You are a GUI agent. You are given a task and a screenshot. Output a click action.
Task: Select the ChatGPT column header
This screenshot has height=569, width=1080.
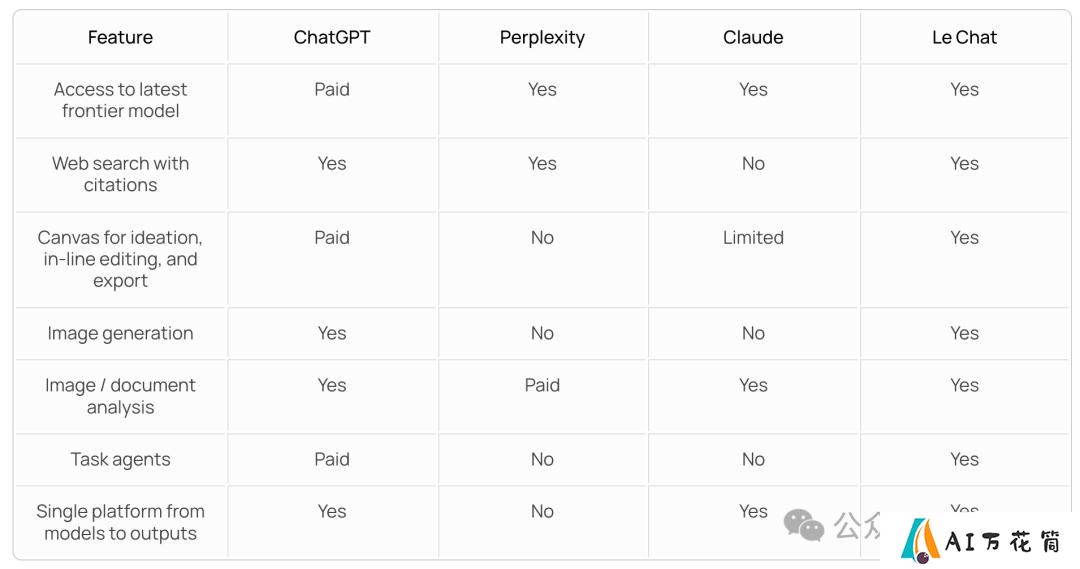click(x=332, y=37)
